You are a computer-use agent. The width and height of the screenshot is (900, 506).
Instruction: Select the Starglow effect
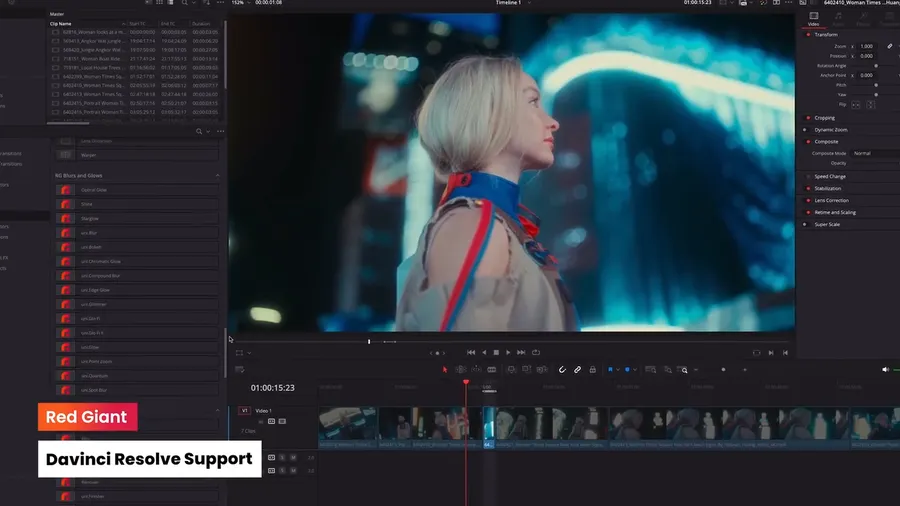[137, 219]
